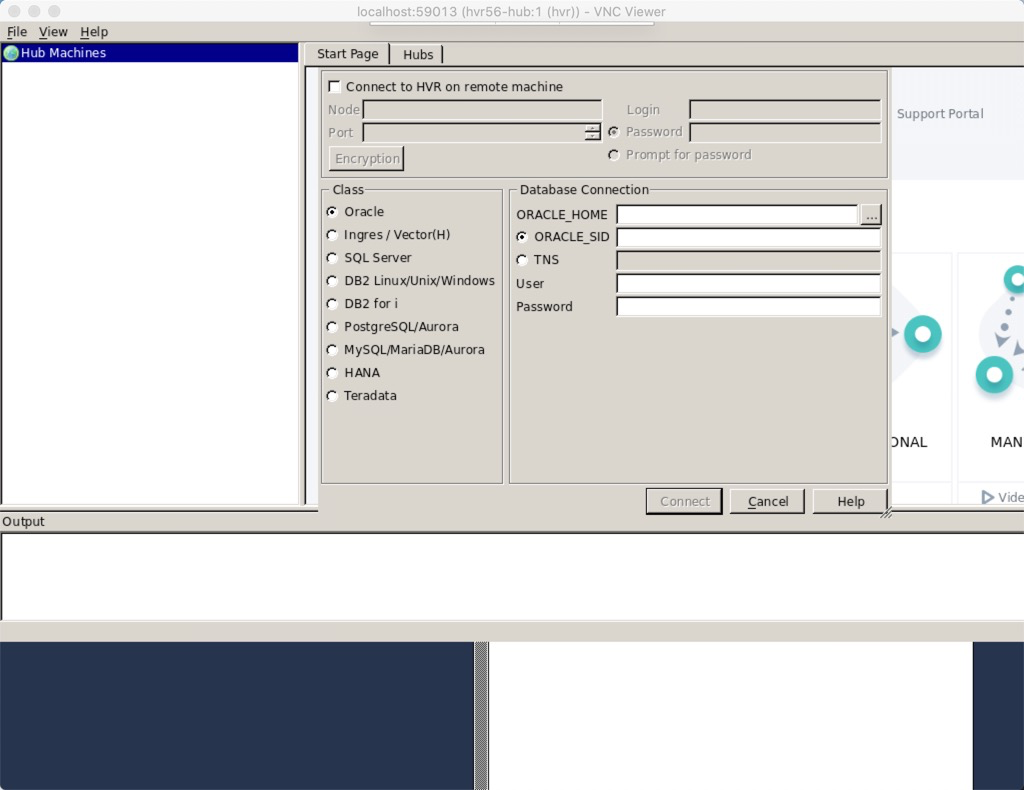Select MySQL/MariaDB/Aurora class
This screenshot has width=1024, height=790.
[x=332, y=350]
